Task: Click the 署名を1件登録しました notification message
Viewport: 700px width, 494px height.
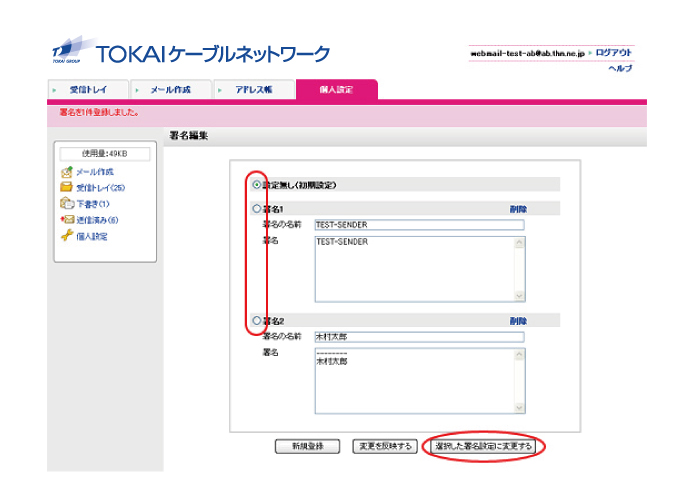Action: coord(99,112)
